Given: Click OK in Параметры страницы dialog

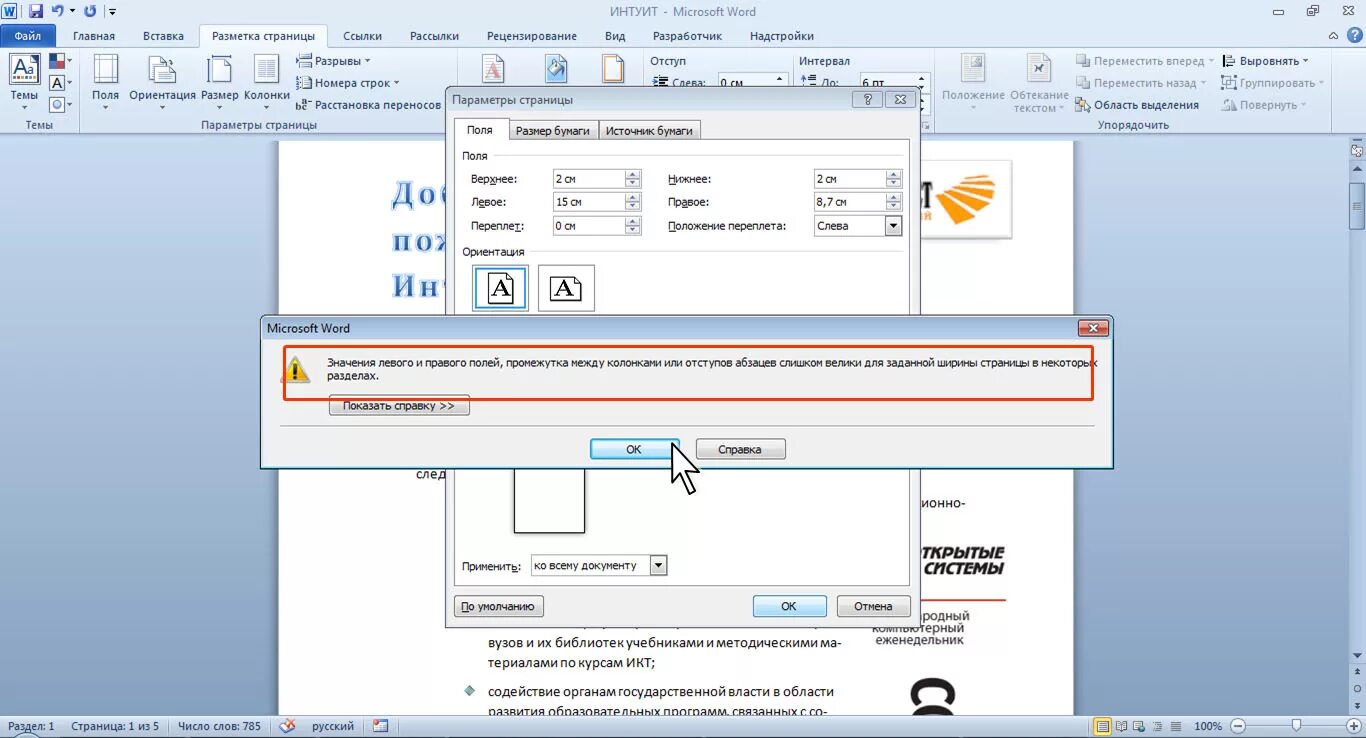Looking at the screenshot, I should click(789, 606).
